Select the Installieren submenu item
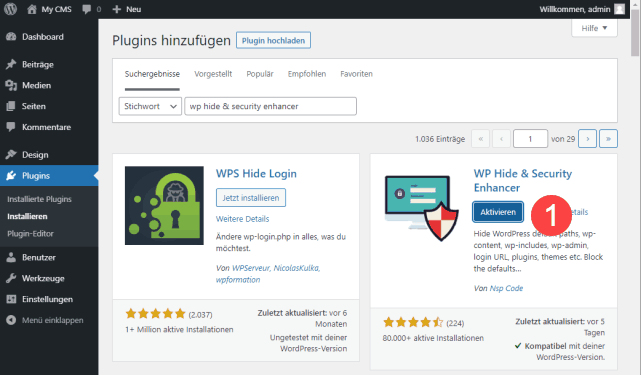 pos(27,216)
